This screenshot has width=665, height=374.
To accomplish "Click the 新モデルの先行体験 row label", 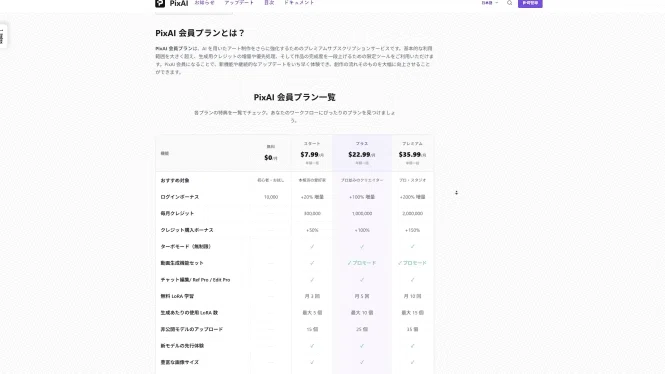I will (x=182, y=346).
